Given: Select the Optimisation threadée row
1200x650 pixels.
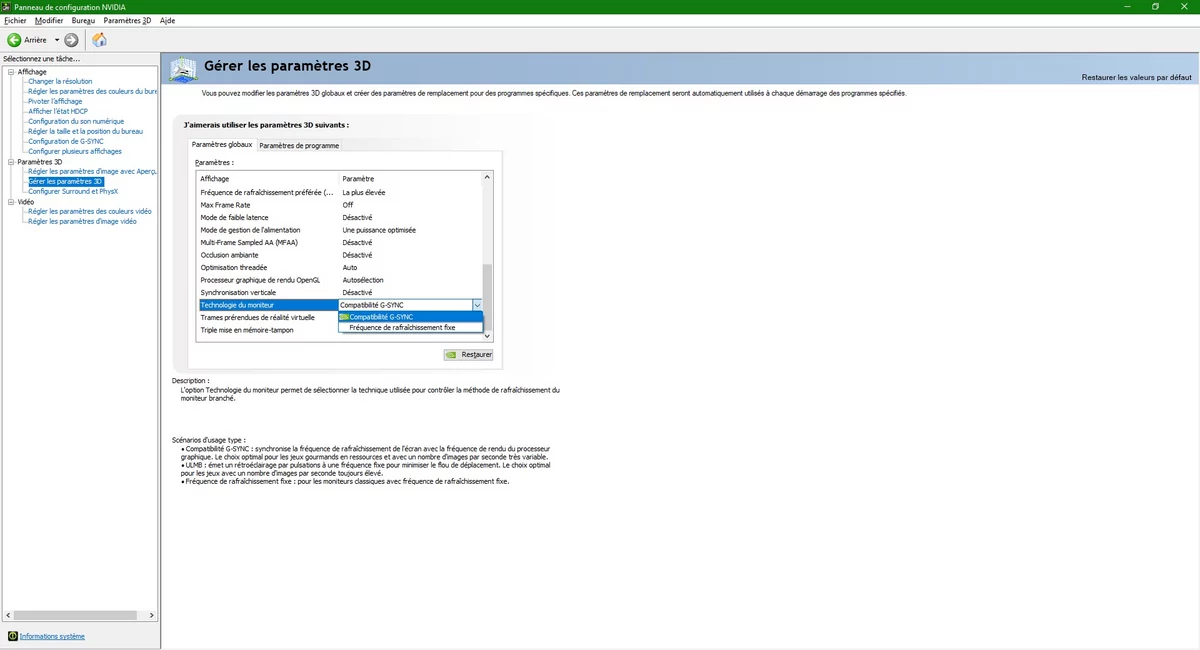Looking at the screenshot, I should [x=339, y=267].
